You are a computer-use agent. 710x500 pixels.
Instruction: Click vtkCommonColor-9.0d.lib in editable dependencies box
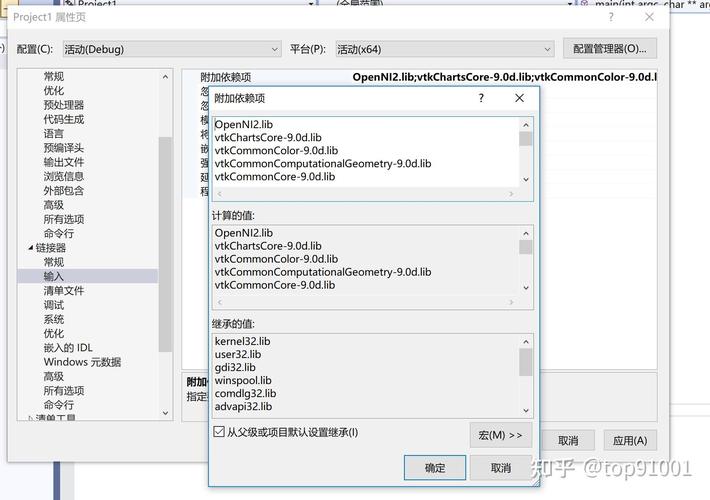tap(276, 151)
